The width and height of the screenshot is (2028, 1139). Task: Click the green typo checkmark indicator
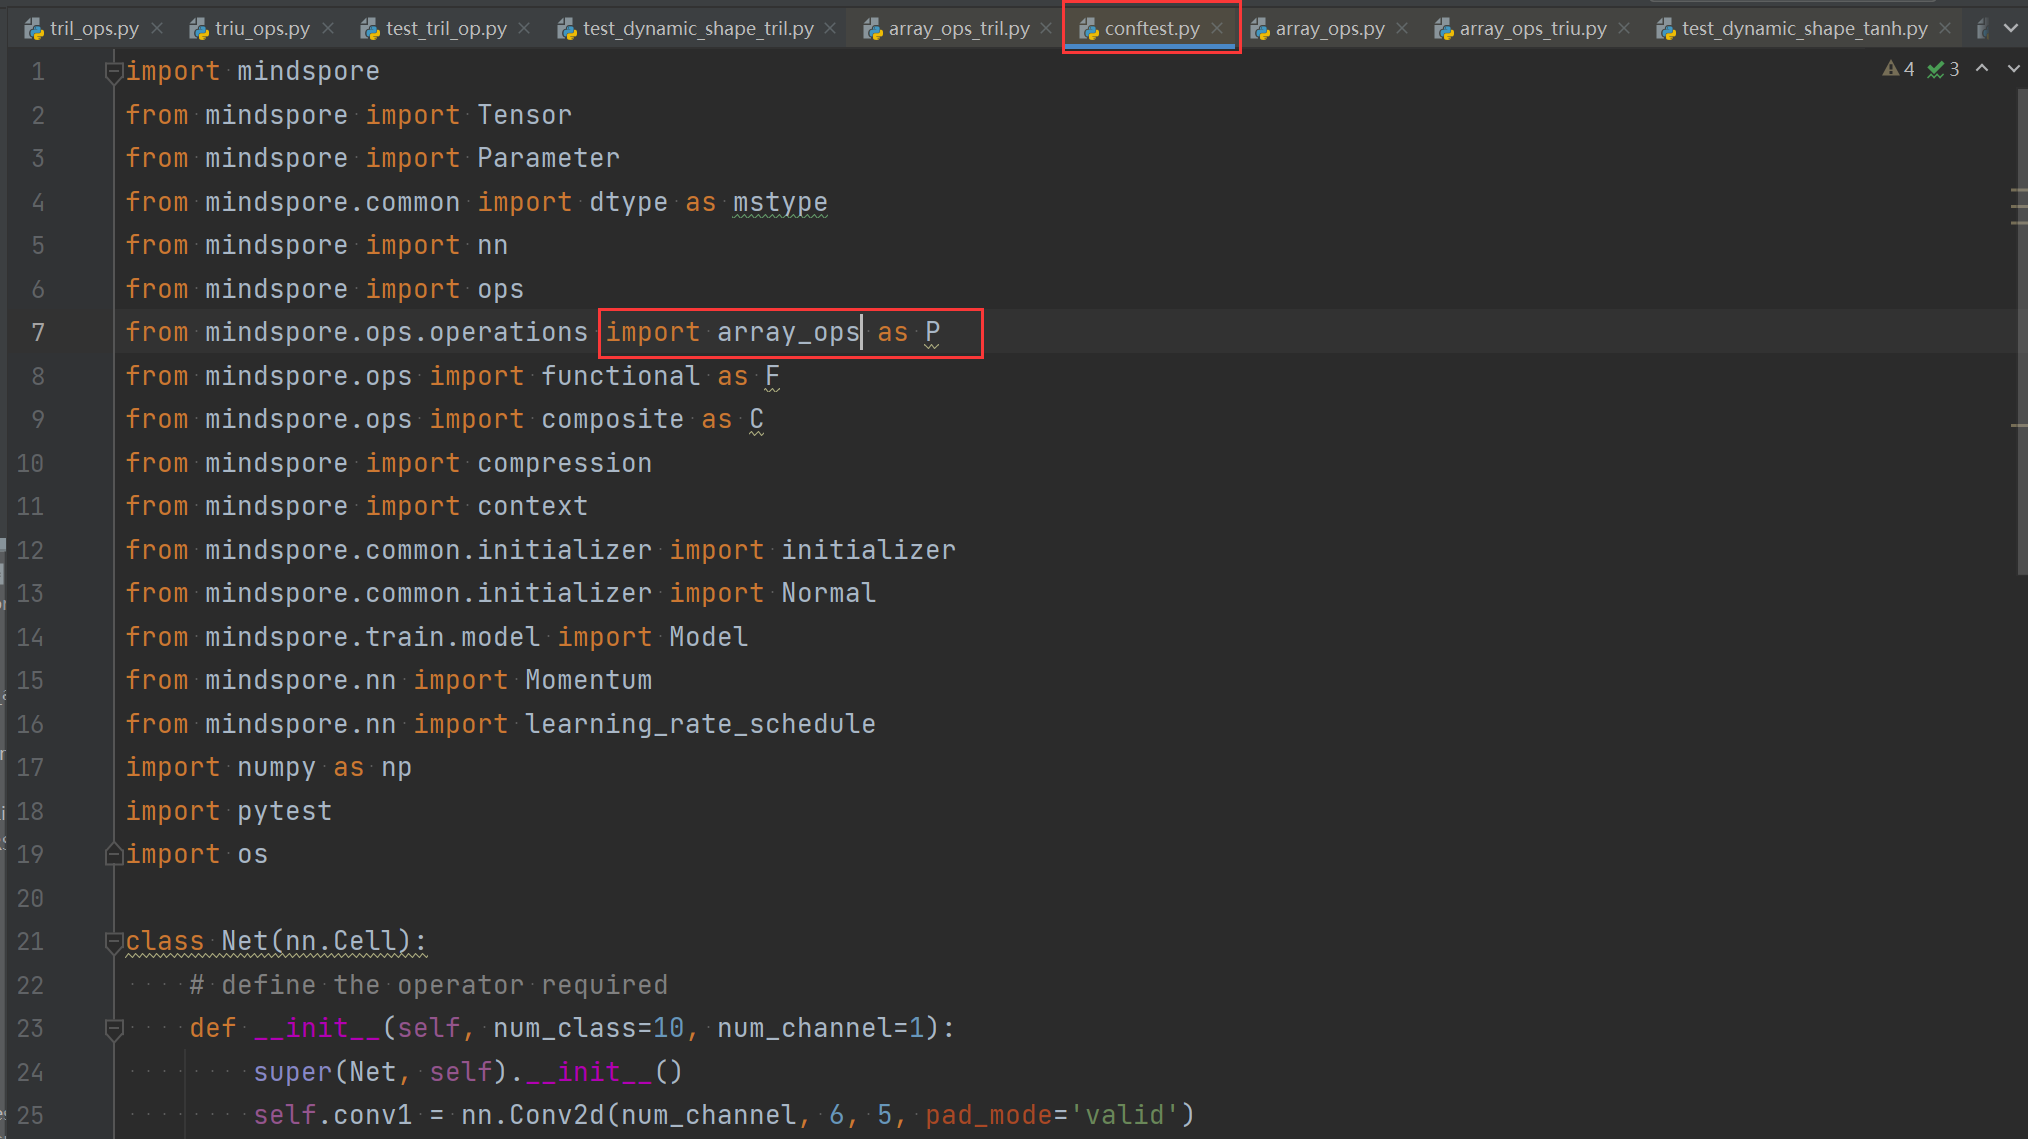click(1936, 69)
